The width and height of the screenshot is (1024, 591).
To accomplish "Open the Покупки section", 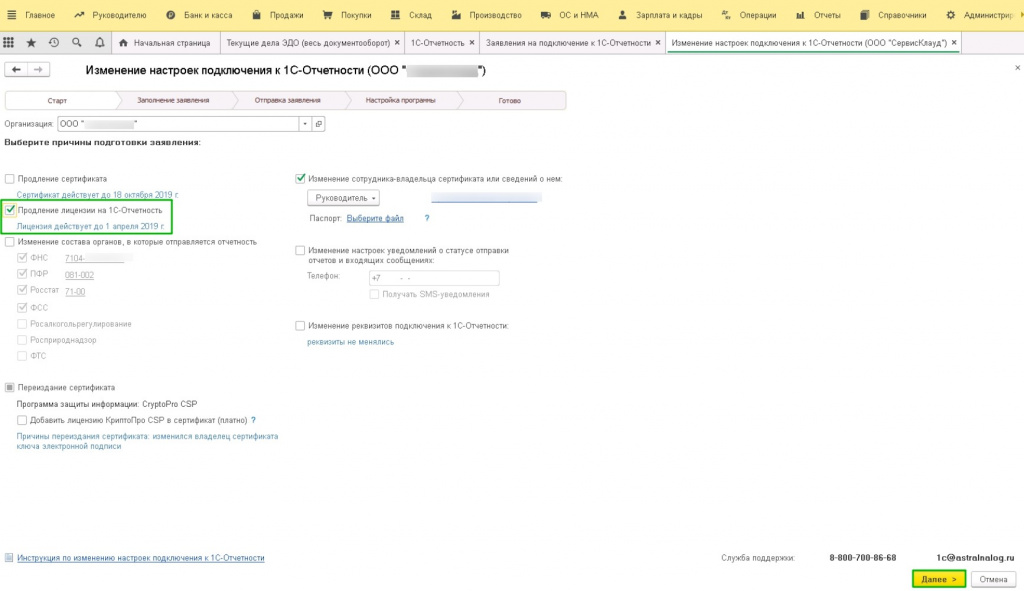I will pos(347,14).
